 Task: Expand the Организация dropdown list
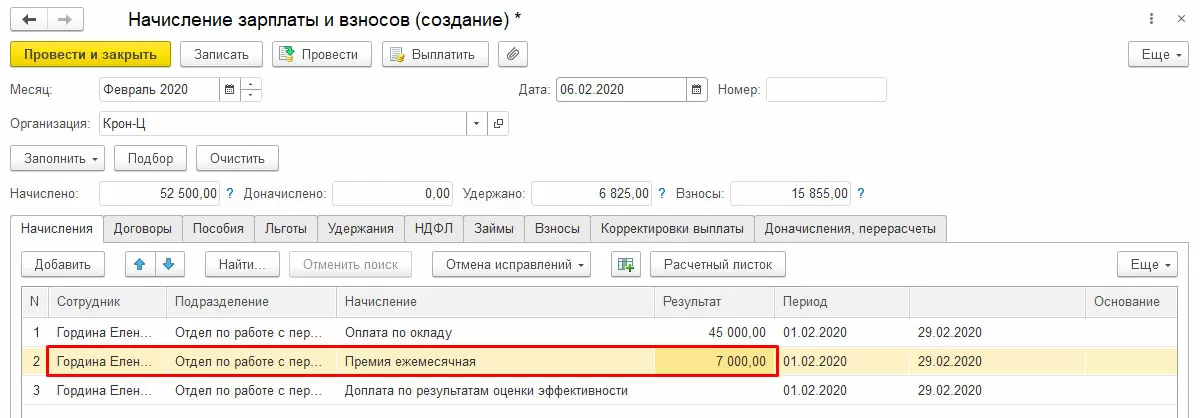tap(476, 124)
